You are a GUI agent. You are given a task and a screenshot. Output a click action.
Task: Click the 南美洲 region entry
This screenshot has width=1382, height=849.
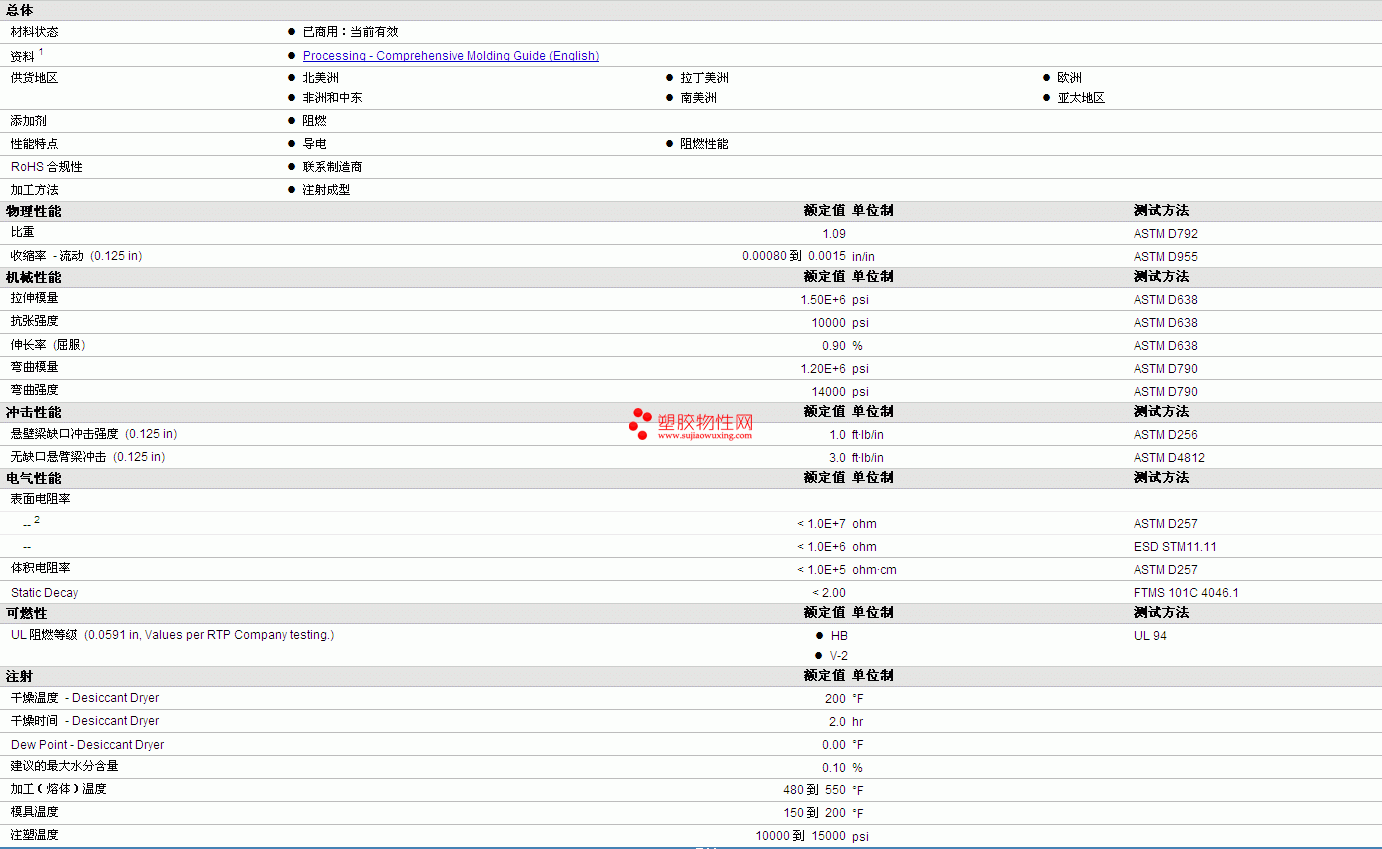(699, 98)
